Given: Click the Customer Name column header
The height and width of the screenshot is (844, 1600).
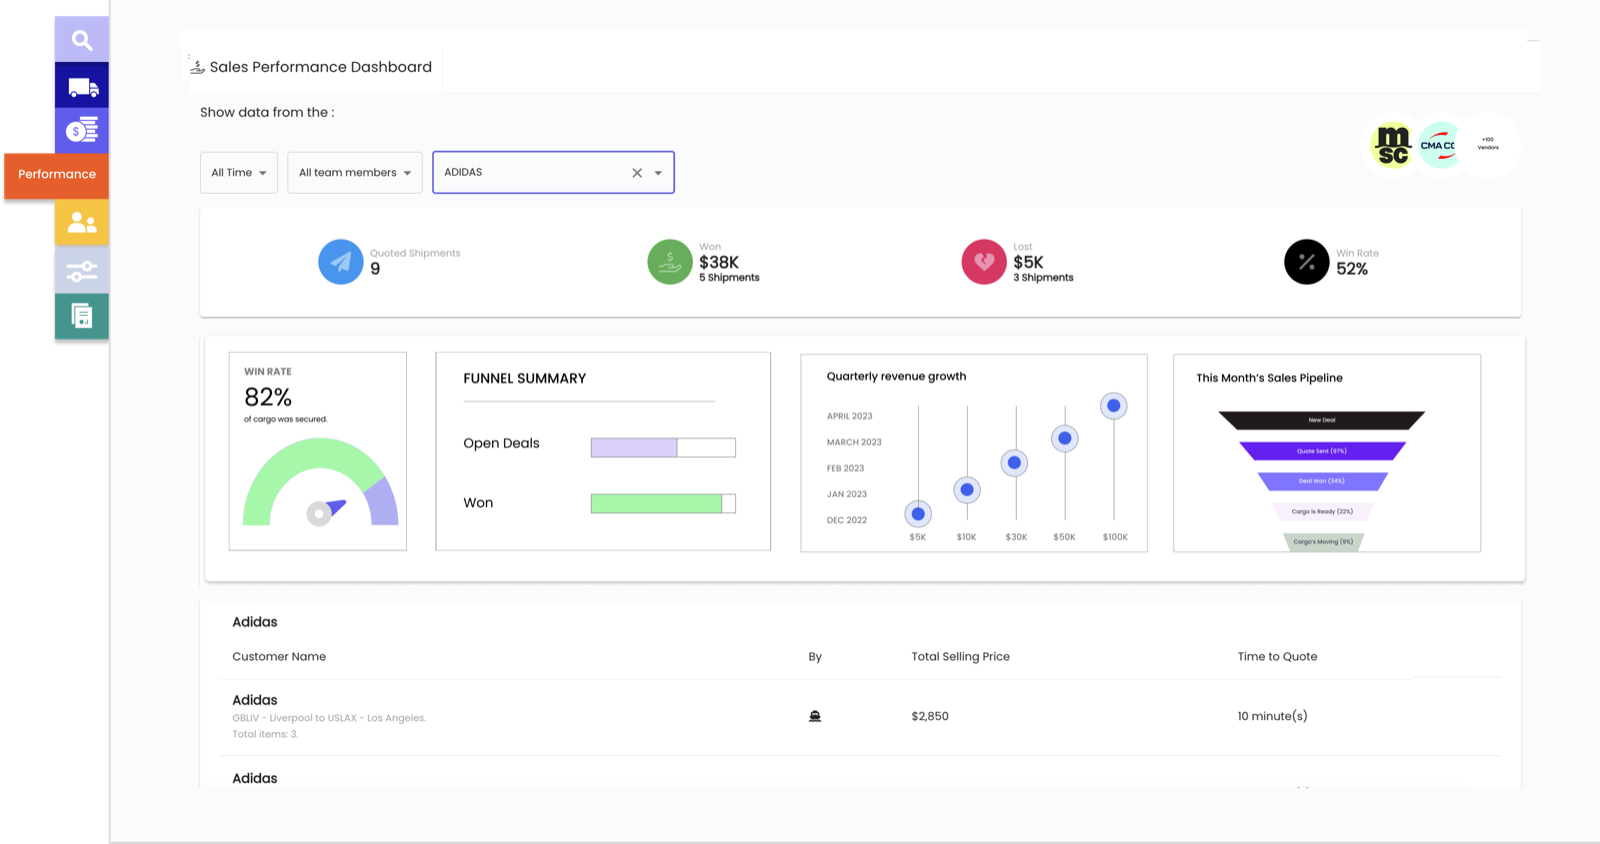Looking at the screenshot, I should 279,657.
